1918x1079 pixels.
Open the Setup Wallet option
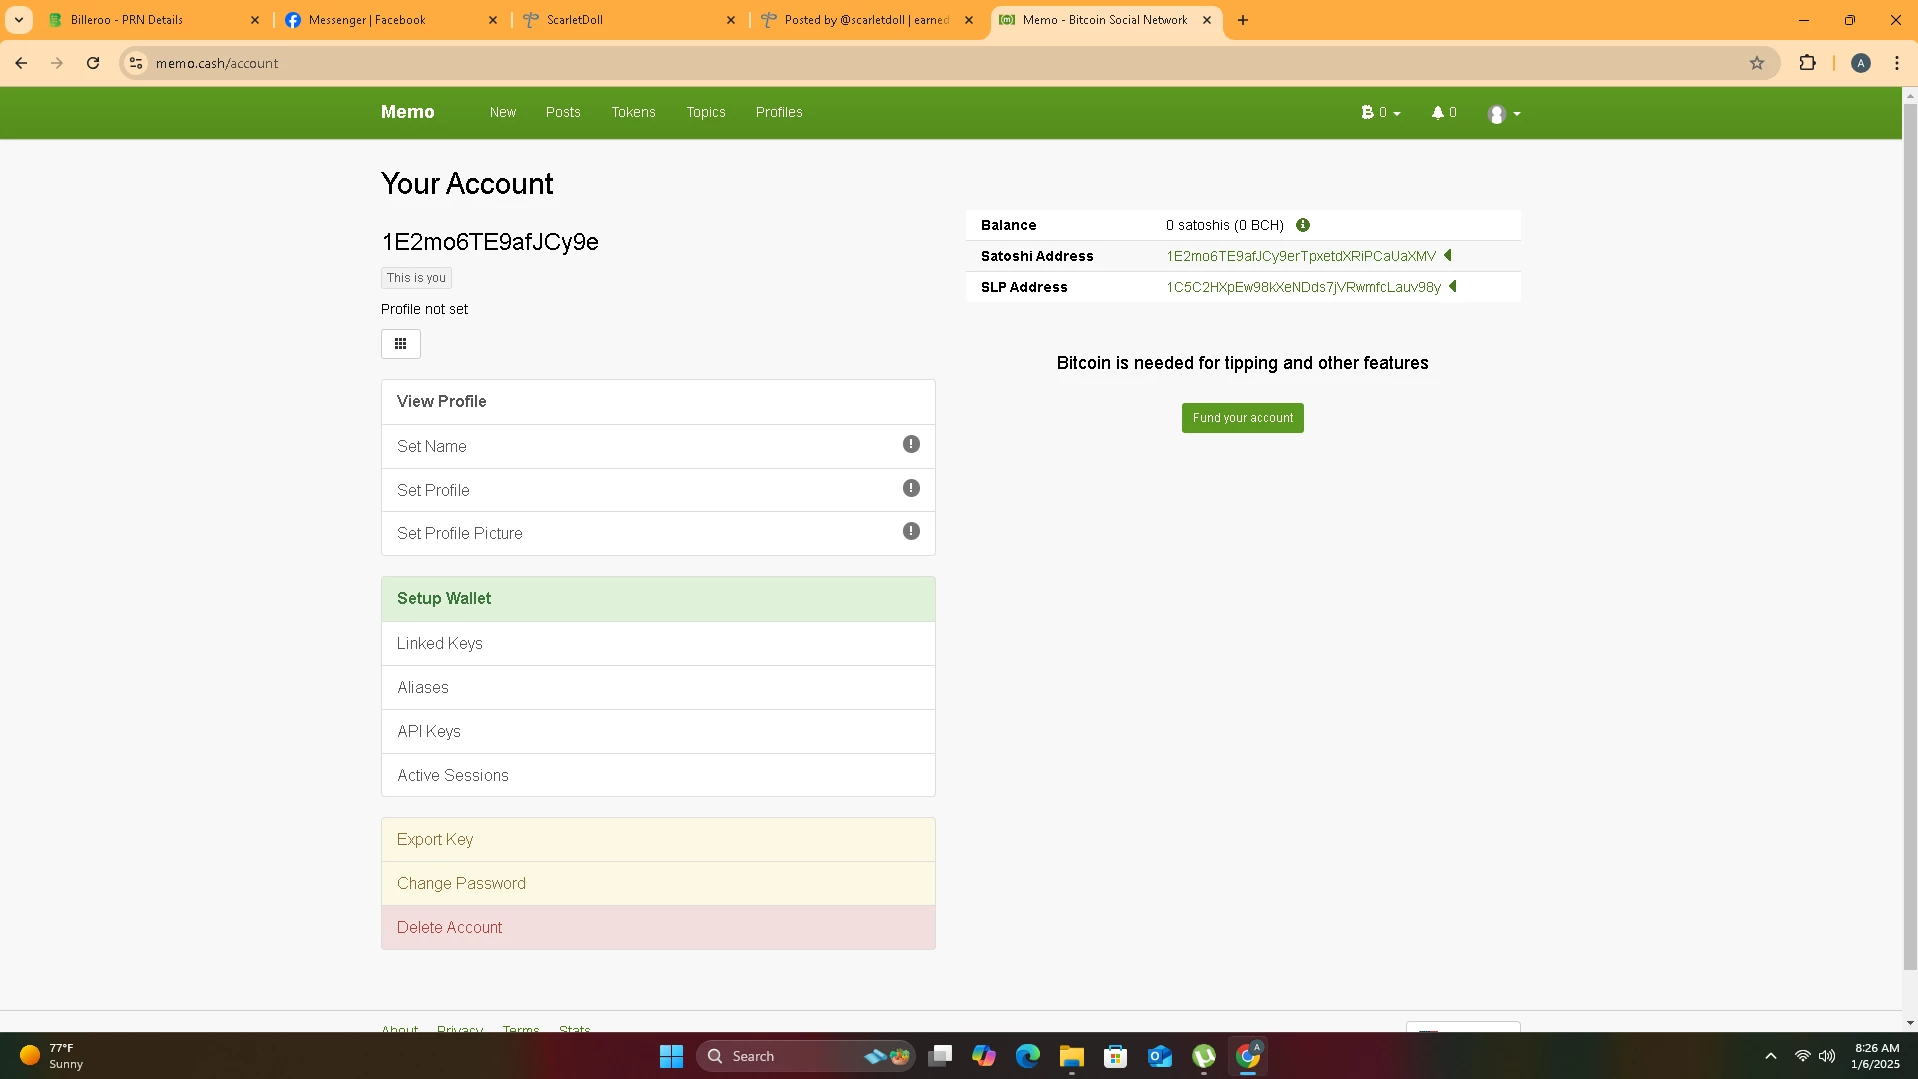point(658,599)
